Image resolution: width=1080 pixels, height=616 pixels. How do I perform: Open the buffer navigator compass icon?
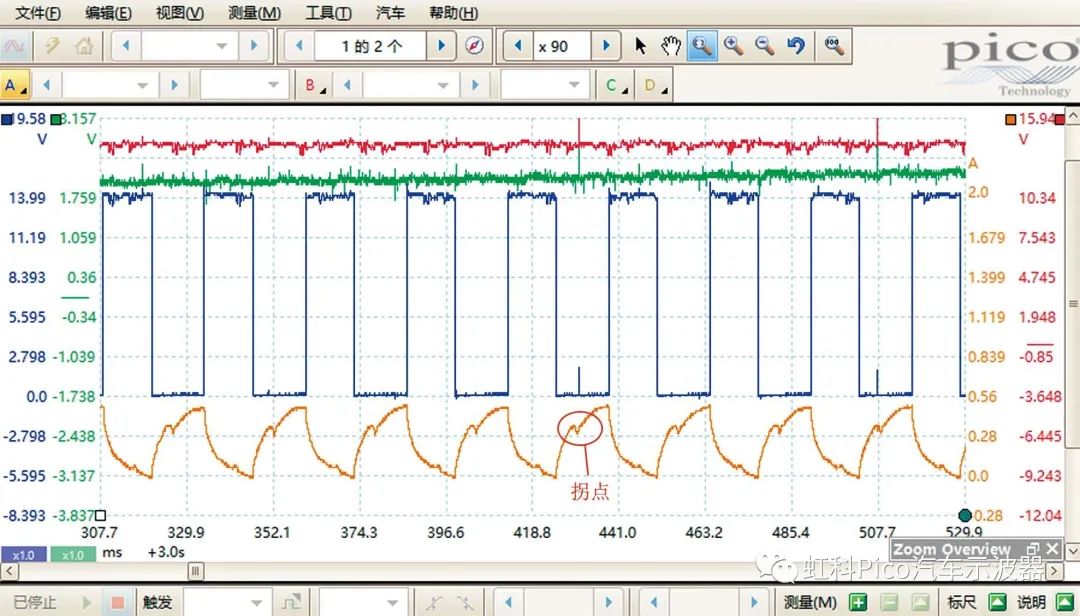pos(475,46)
